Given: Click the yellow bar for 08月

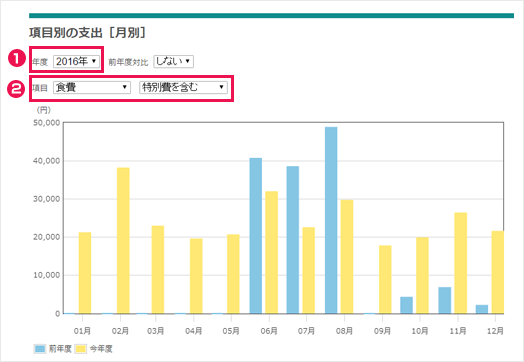Looking at the screenshot, I should [347, 257].
